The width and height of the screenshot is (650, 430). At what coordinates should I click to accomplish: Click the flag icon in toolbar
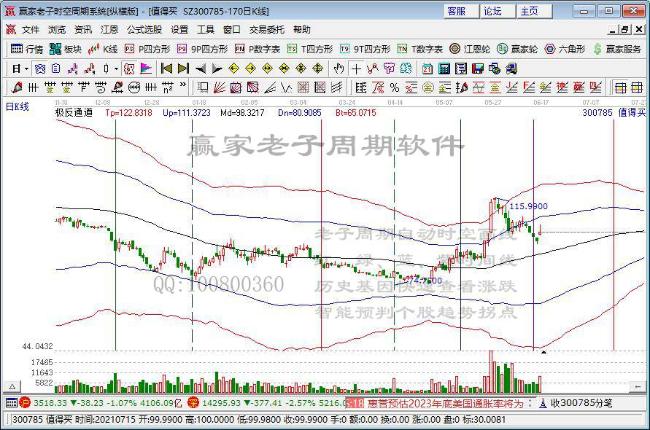tap(146, 69)
